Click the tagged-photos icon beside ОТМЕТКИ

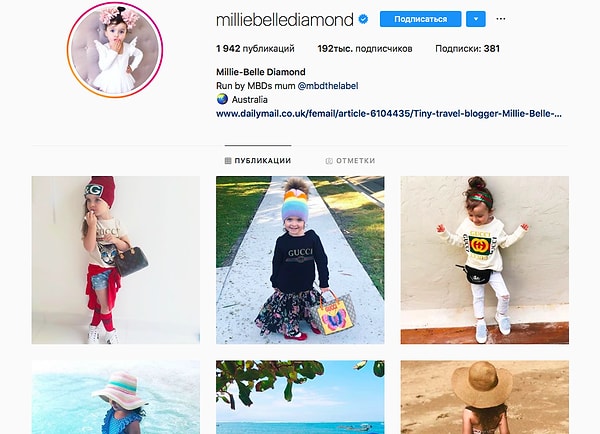(x=329, y=161)
